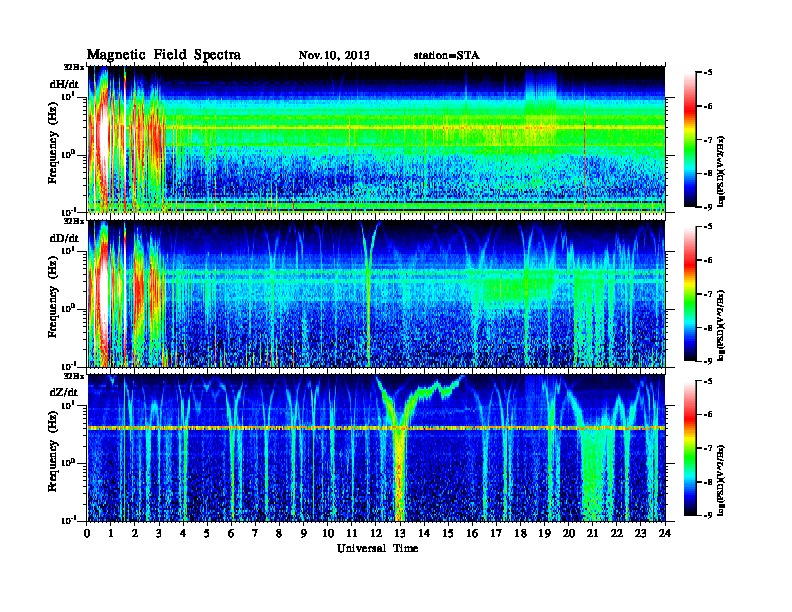Viewport: 792px width, 612px height.
Task: Click the "-8" tick on dD/dt color bar
Action: (x=708, y=327)
